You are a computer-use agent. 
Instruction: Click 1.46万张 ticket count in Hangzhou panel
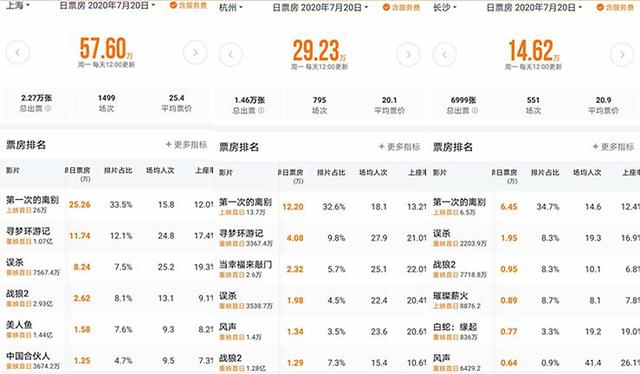[x=249, y=100]
